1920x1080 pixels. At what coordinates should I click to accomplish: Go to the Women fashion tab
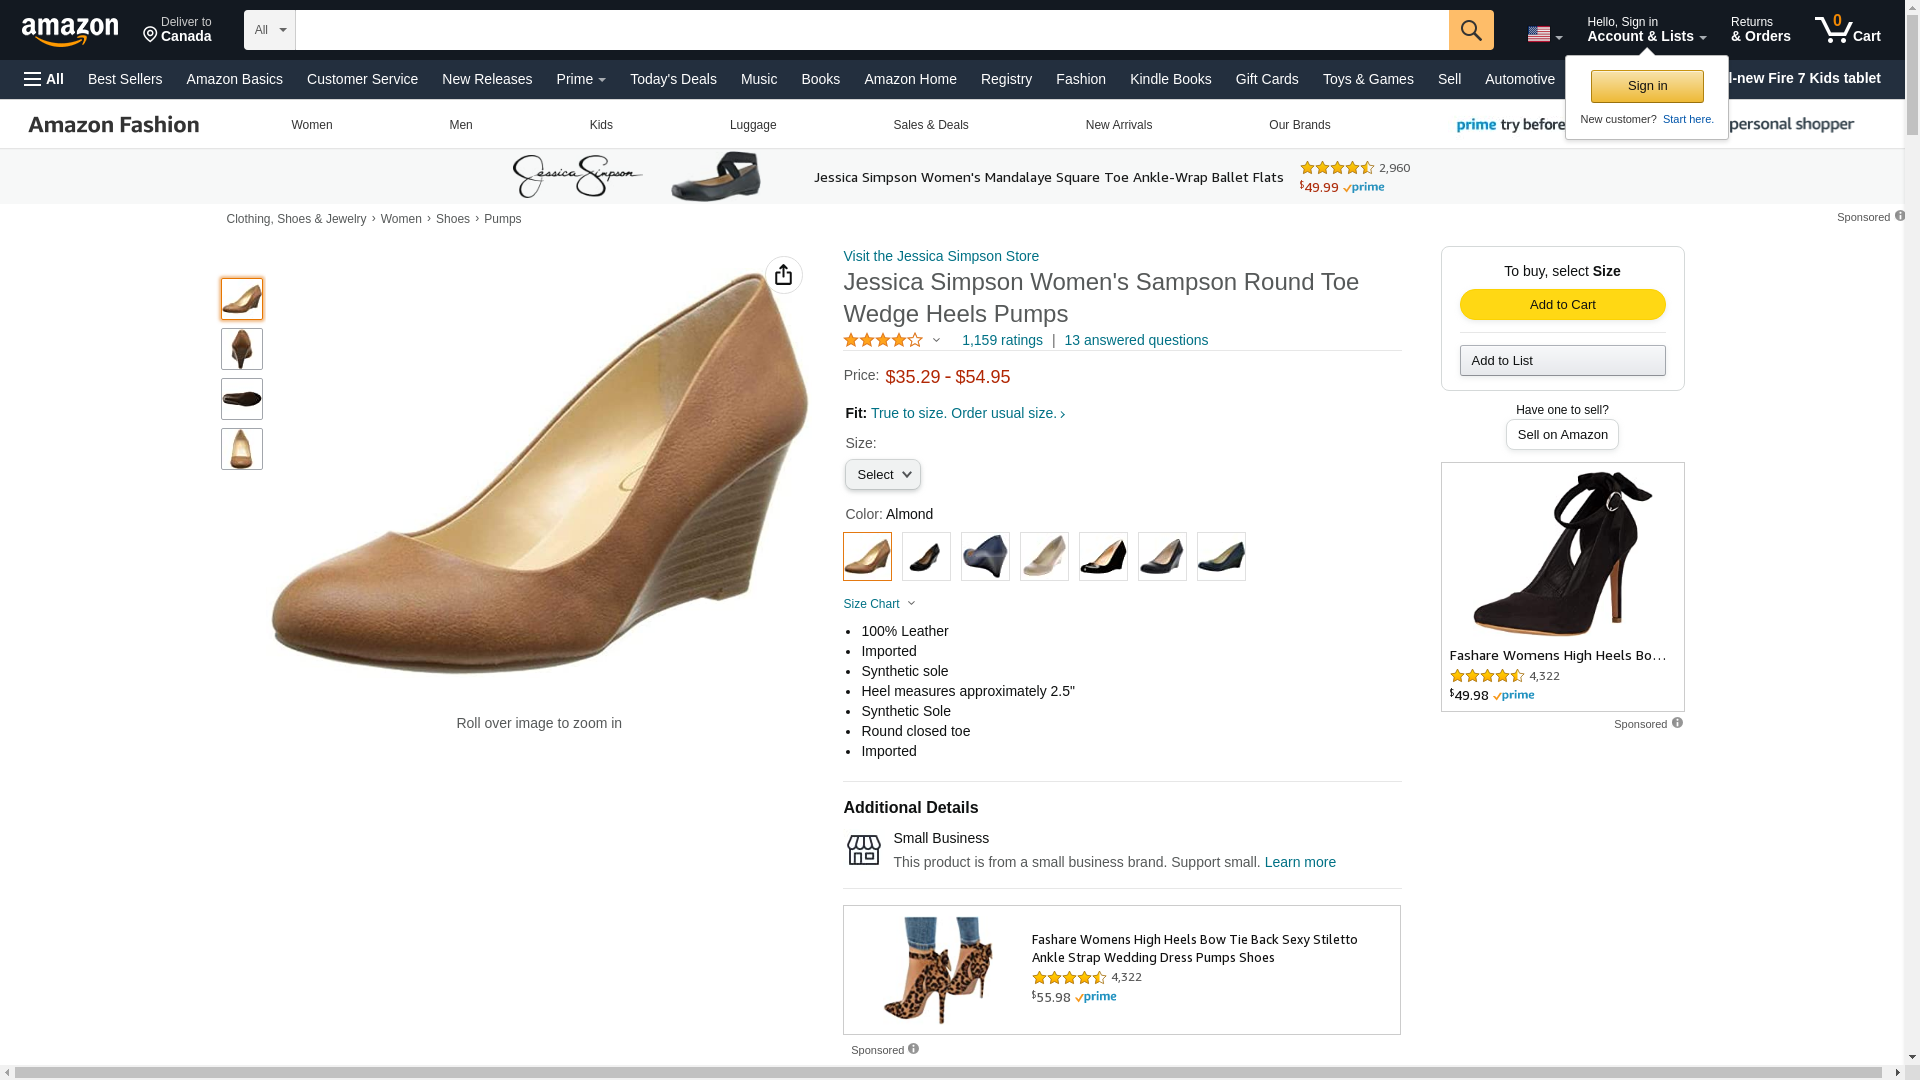click(311, 125)
